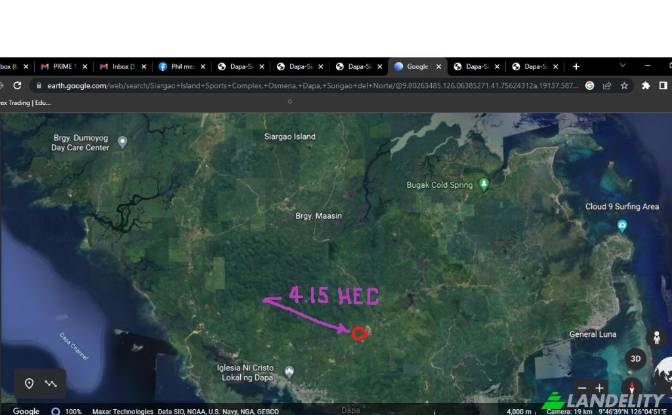
Task: Click the Brgy. Maasin map label
Action: point(318,216)
